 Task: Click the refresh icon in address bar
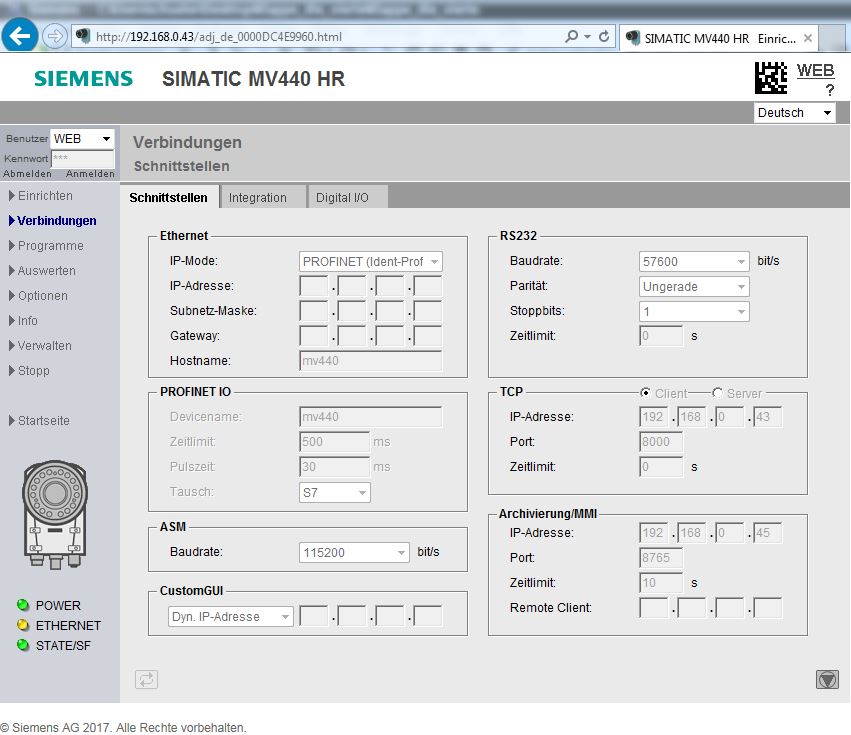click(604, 37)
